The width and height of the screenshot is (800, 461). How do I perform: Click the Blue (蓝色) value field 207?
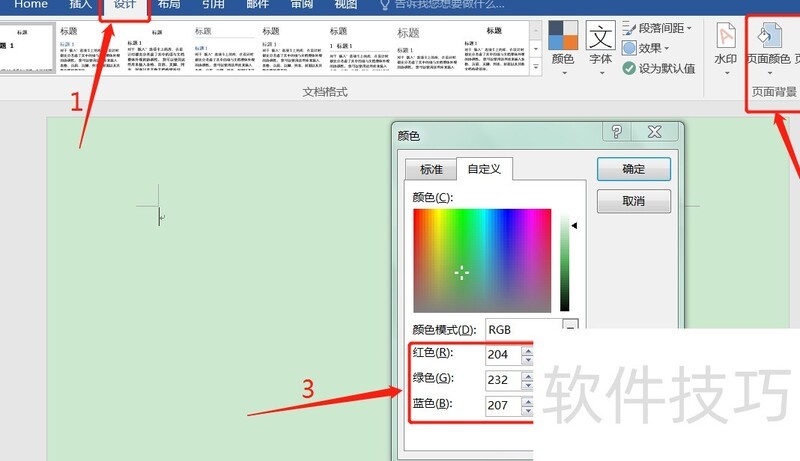[x=503, y=405]
